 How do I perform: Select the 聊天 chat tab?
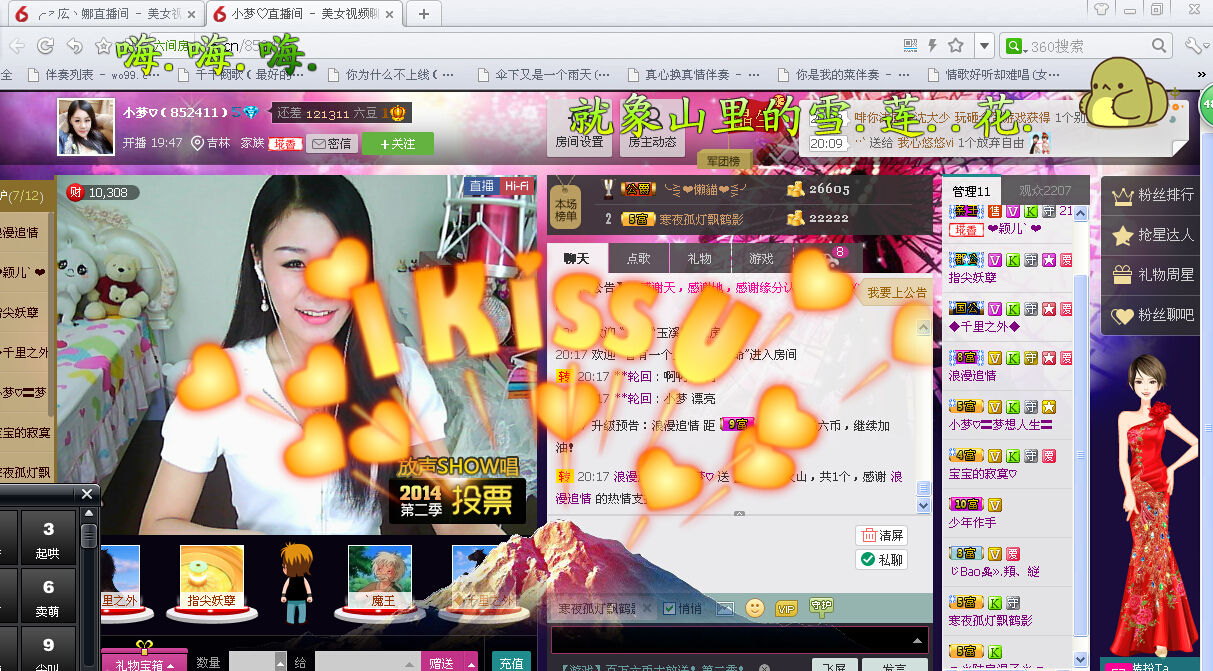click(577, 258)
